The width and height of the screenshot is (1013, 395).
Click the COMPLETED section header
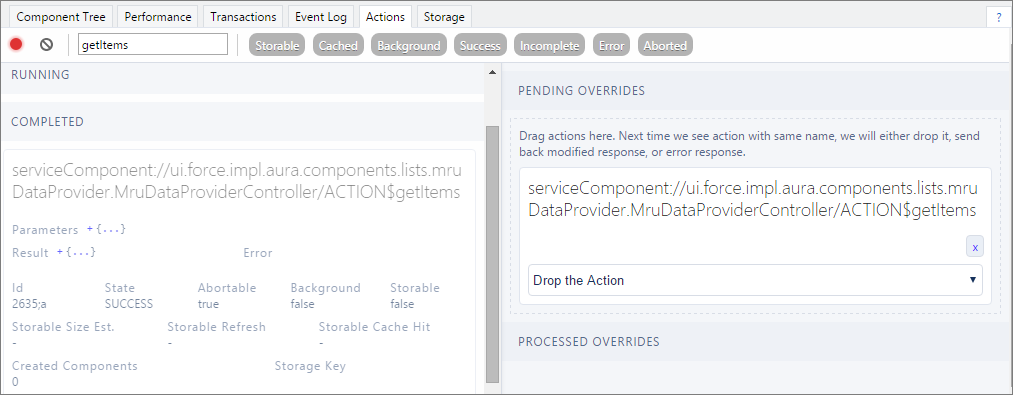242,122
